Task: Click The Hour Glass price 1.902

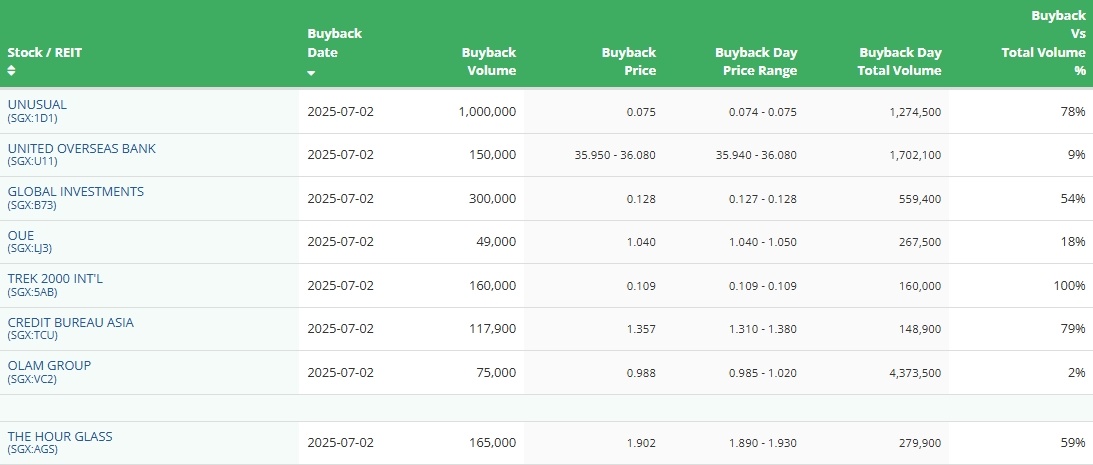Action: (x=641, y=443)
